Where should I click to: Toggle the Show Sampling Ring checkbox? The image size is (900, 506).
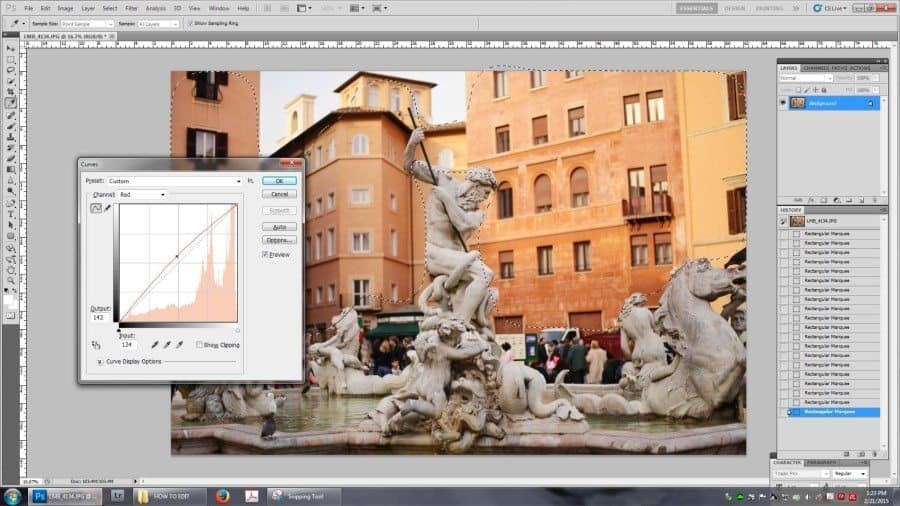point(190,24)
